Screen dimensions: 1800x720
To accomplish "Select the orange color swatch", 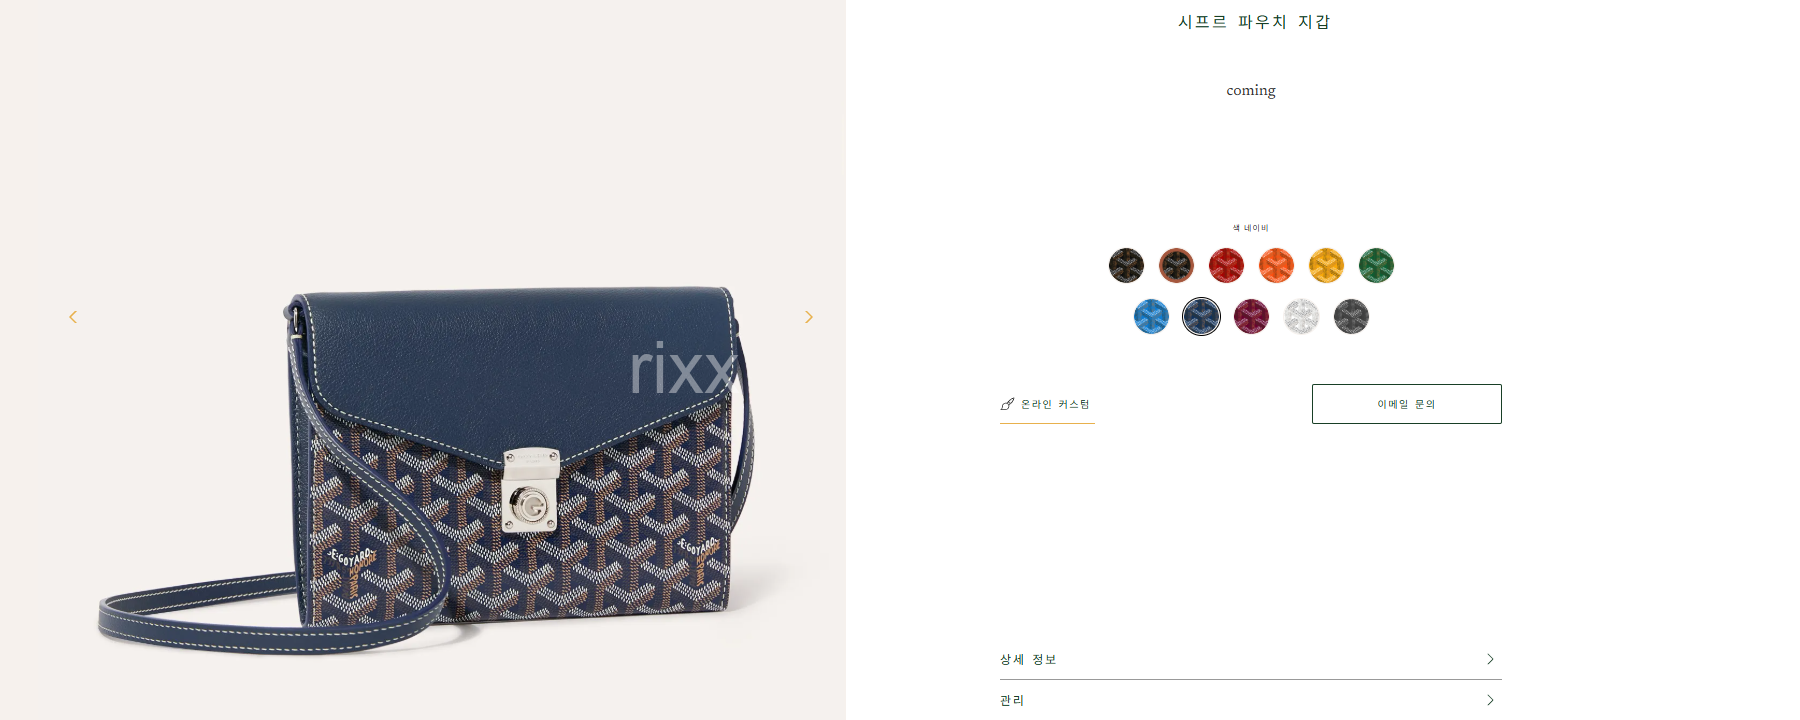I will point(1276,266).
